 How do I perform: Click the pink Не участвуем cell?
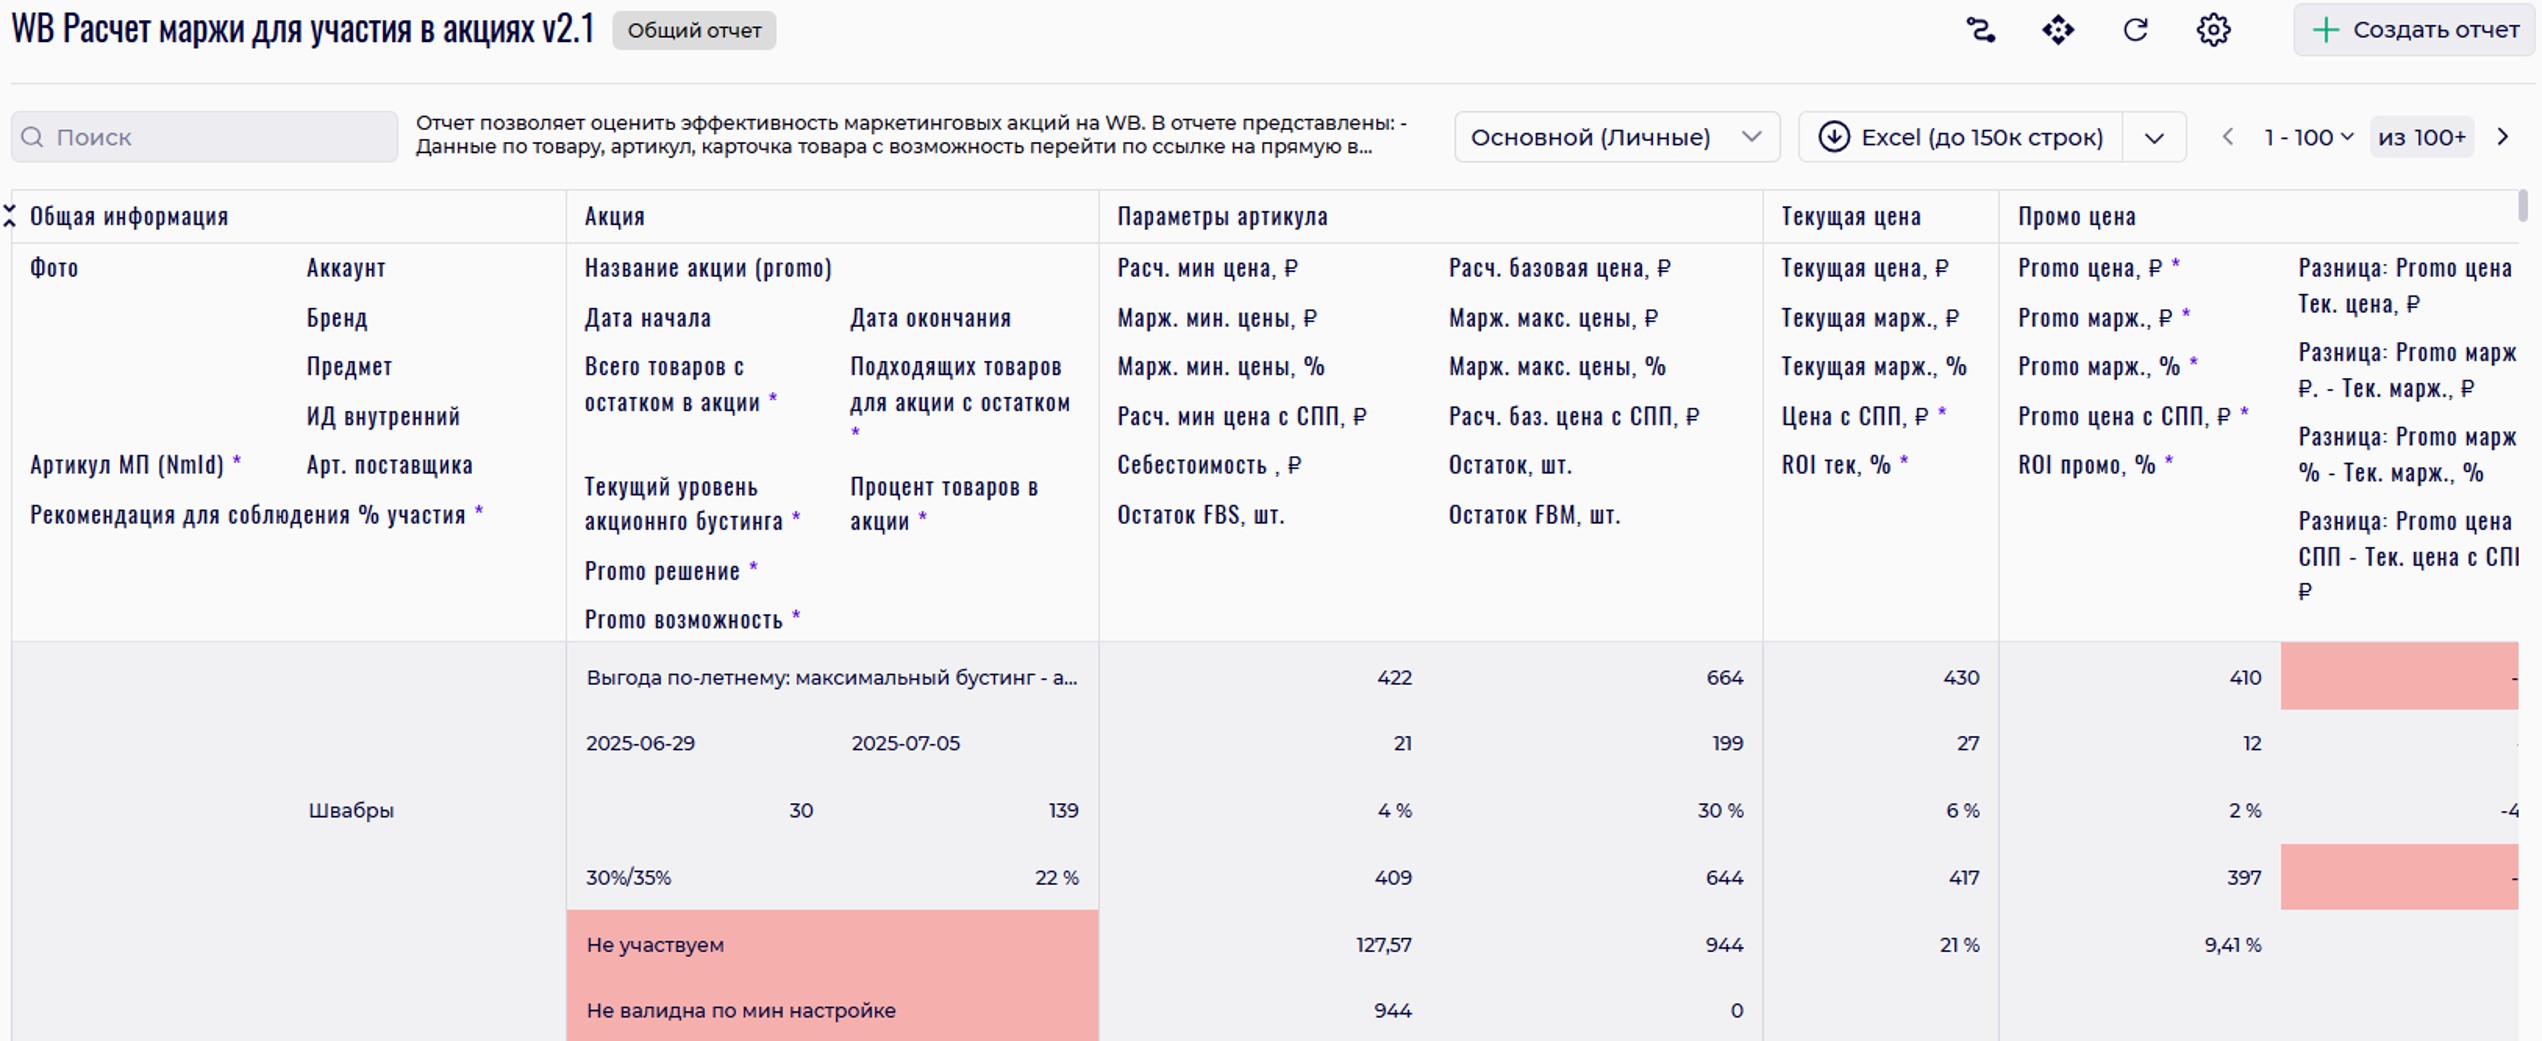[832, 944]
